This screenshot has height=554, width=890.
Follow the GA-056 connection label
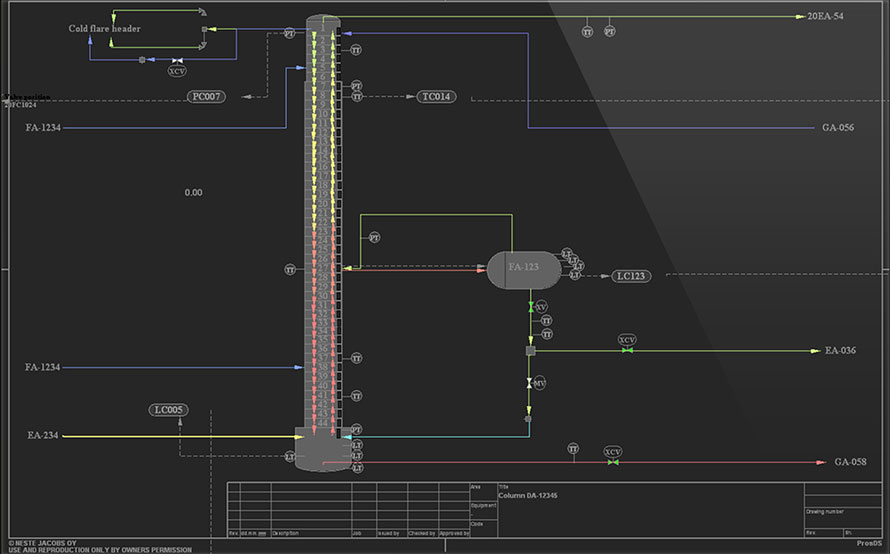(837, 128)
